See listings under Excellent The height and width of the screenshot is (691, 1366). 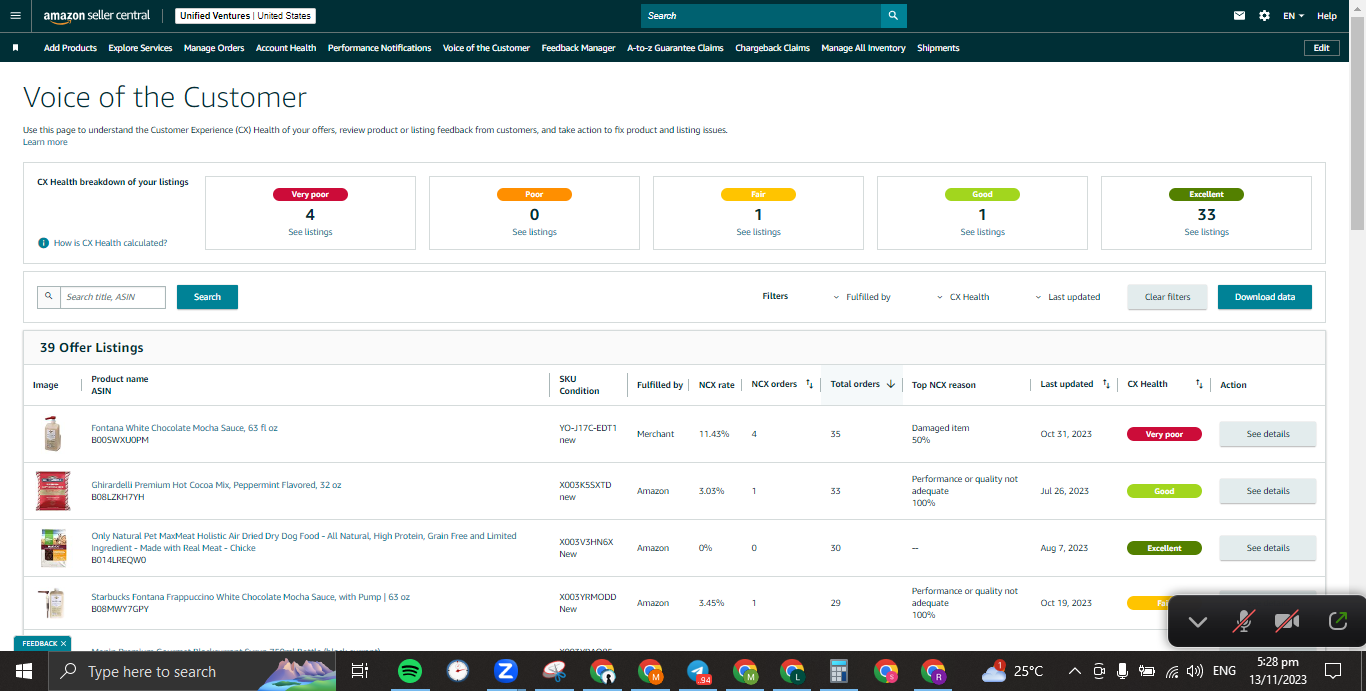click(1207, 232)
